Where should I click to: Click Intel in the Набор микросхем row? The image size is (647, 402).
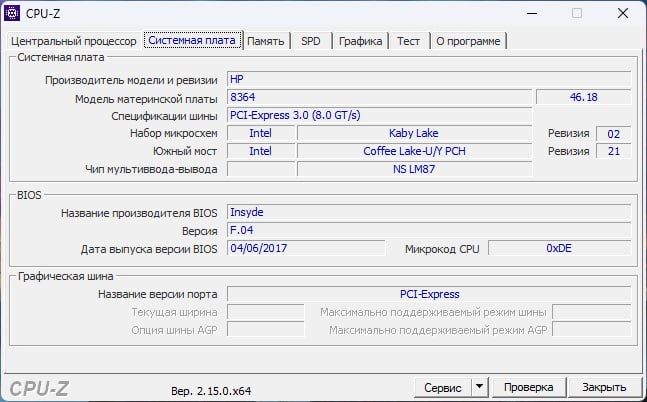coord(260,133)
